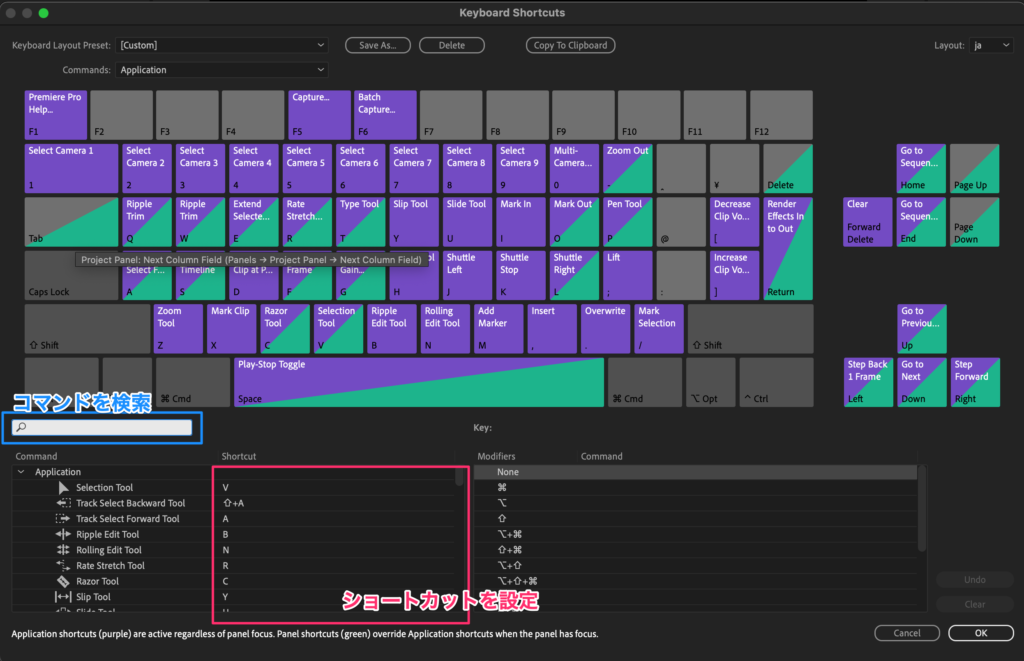Select the Step Forward Right arrow key
The image size is (1024, 661).
coord(975,383)
